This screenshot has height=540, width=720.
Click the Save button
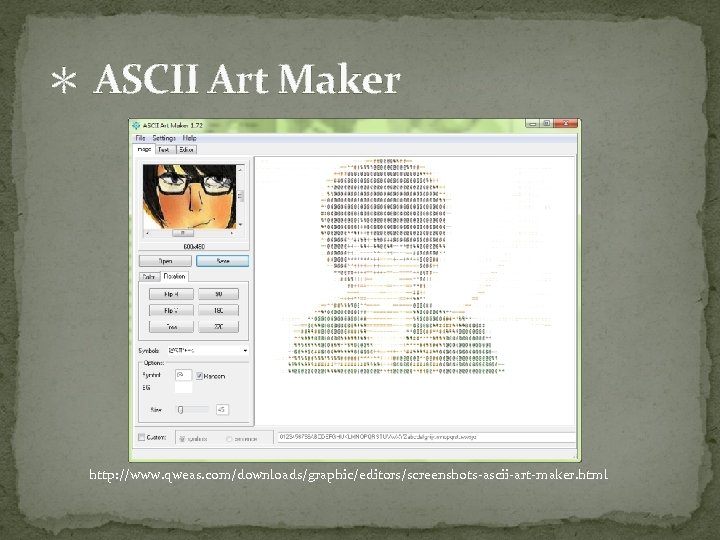click(x=223, y=261)
